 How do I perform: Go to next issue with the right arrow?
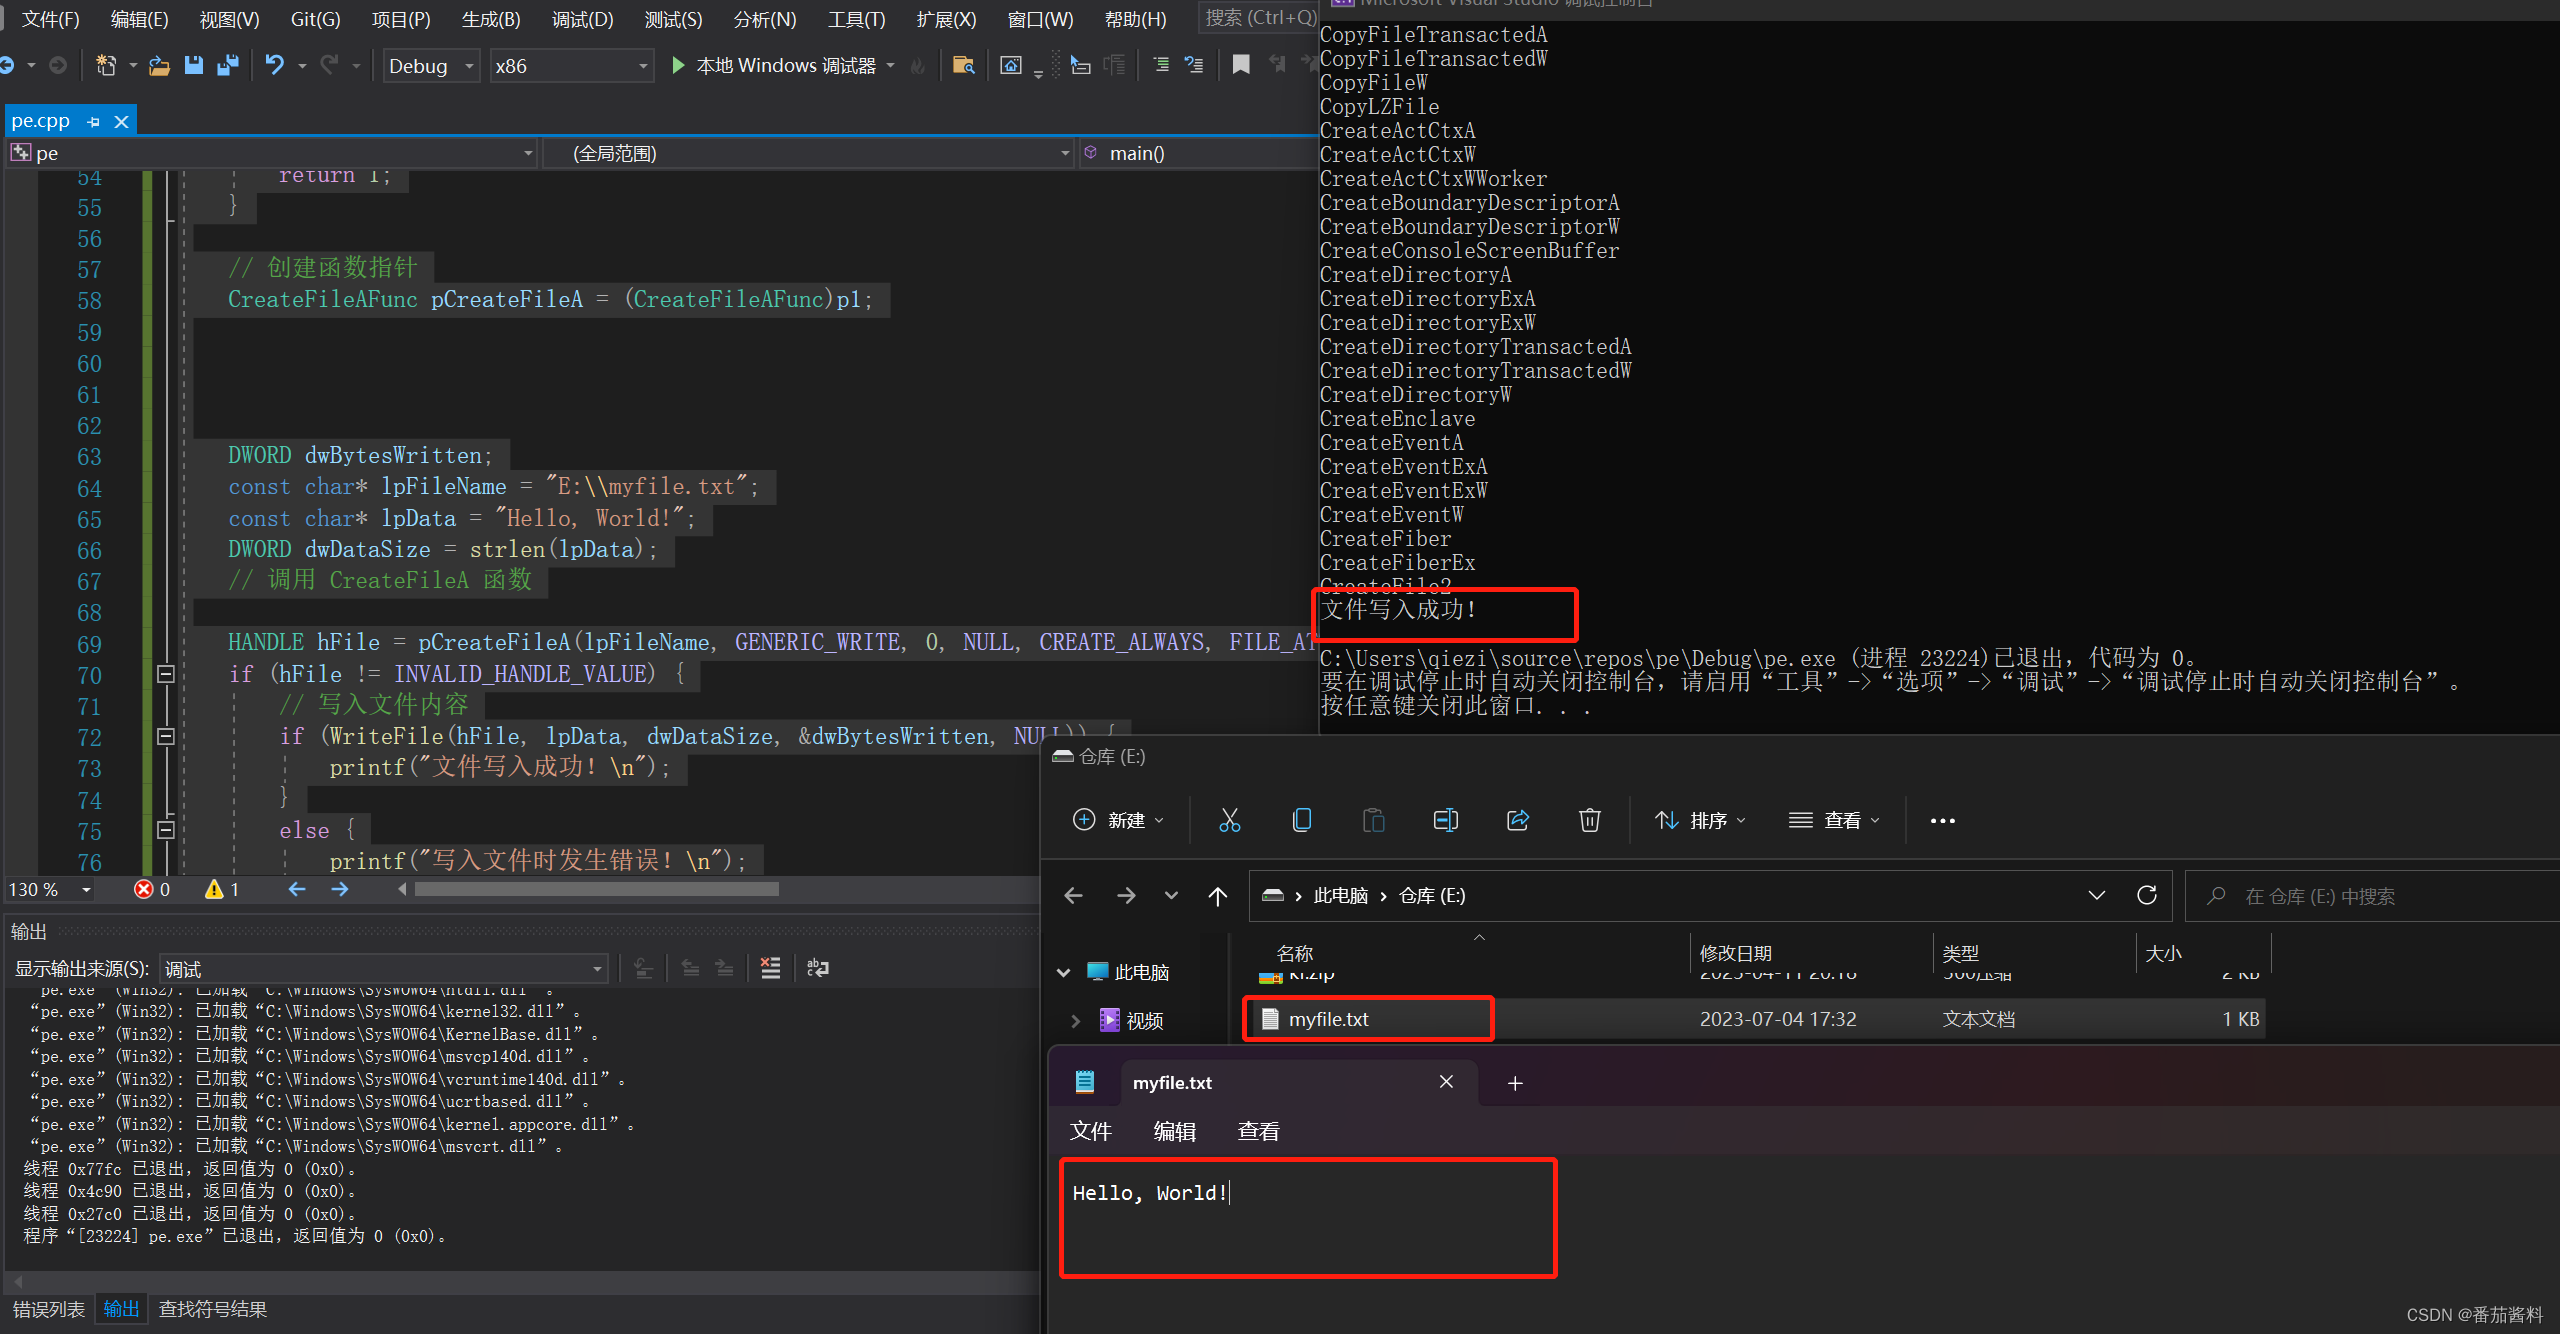click(340, 889)
